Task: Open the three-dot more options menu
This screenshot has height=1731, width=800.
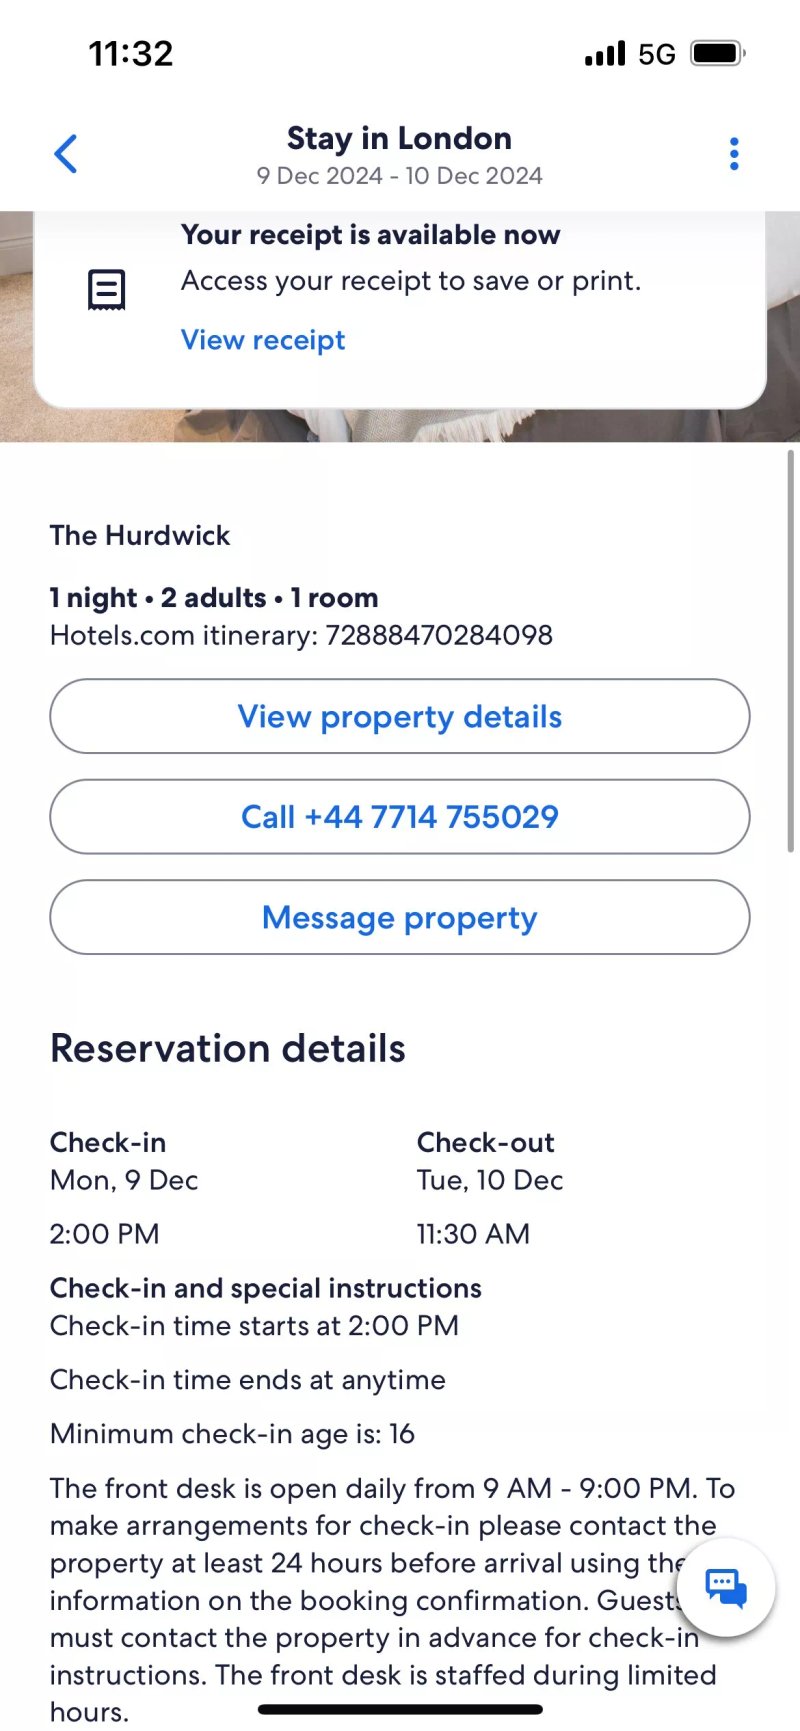Action: point(734,154)
